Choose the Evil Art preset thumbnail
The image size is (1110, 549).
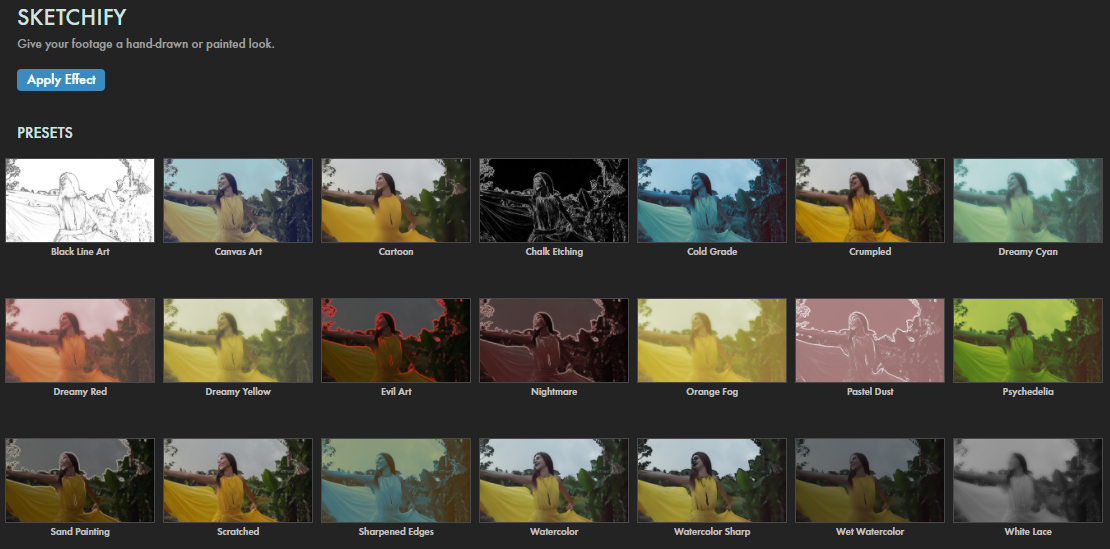(x=396, y=340)
